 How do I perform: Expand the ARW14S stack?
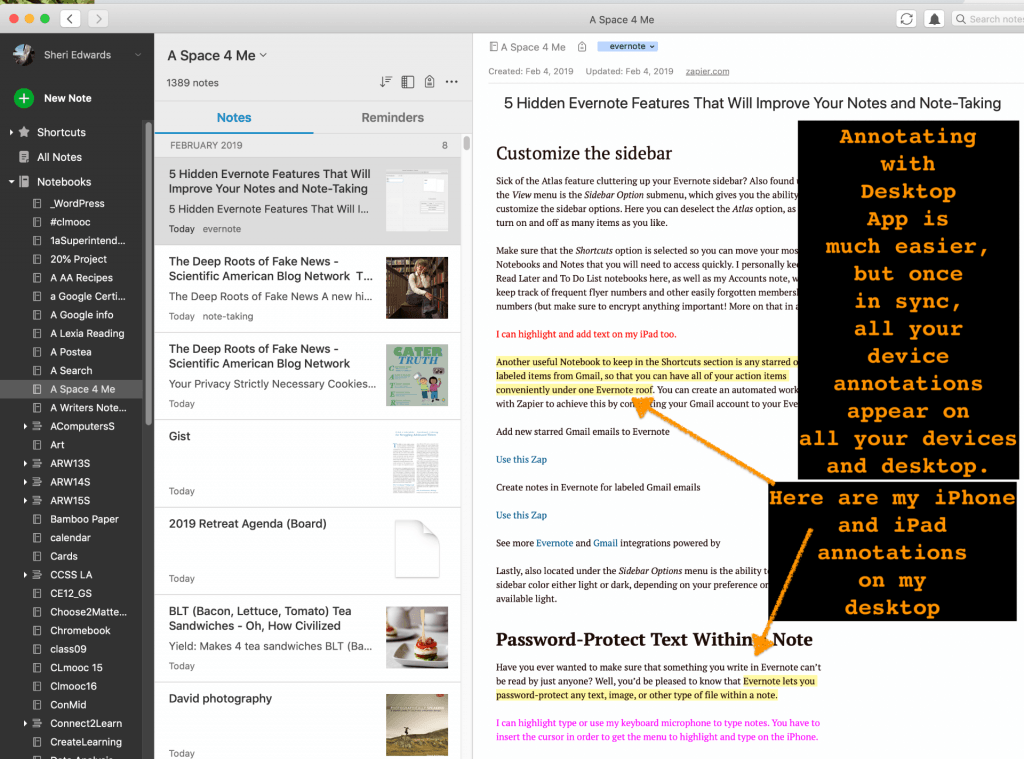[x=25, y=481]
